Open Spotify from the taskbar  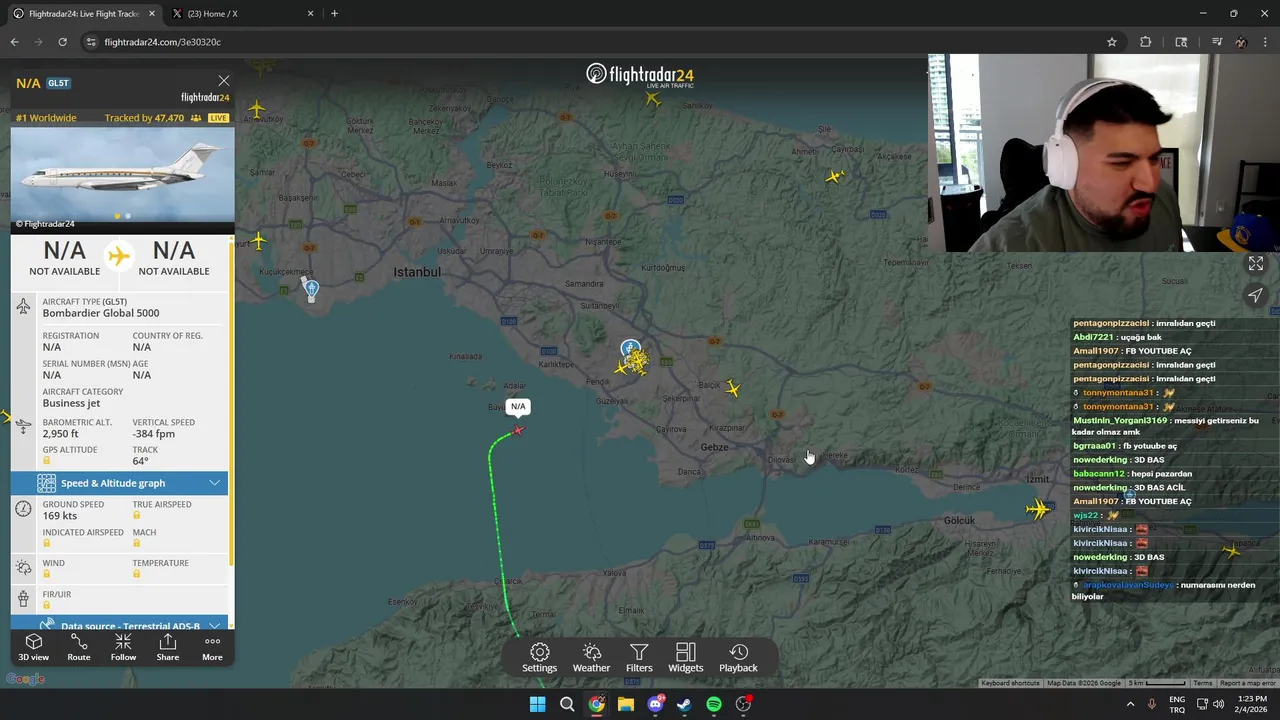pyautogui.click(x=714, y=704)
